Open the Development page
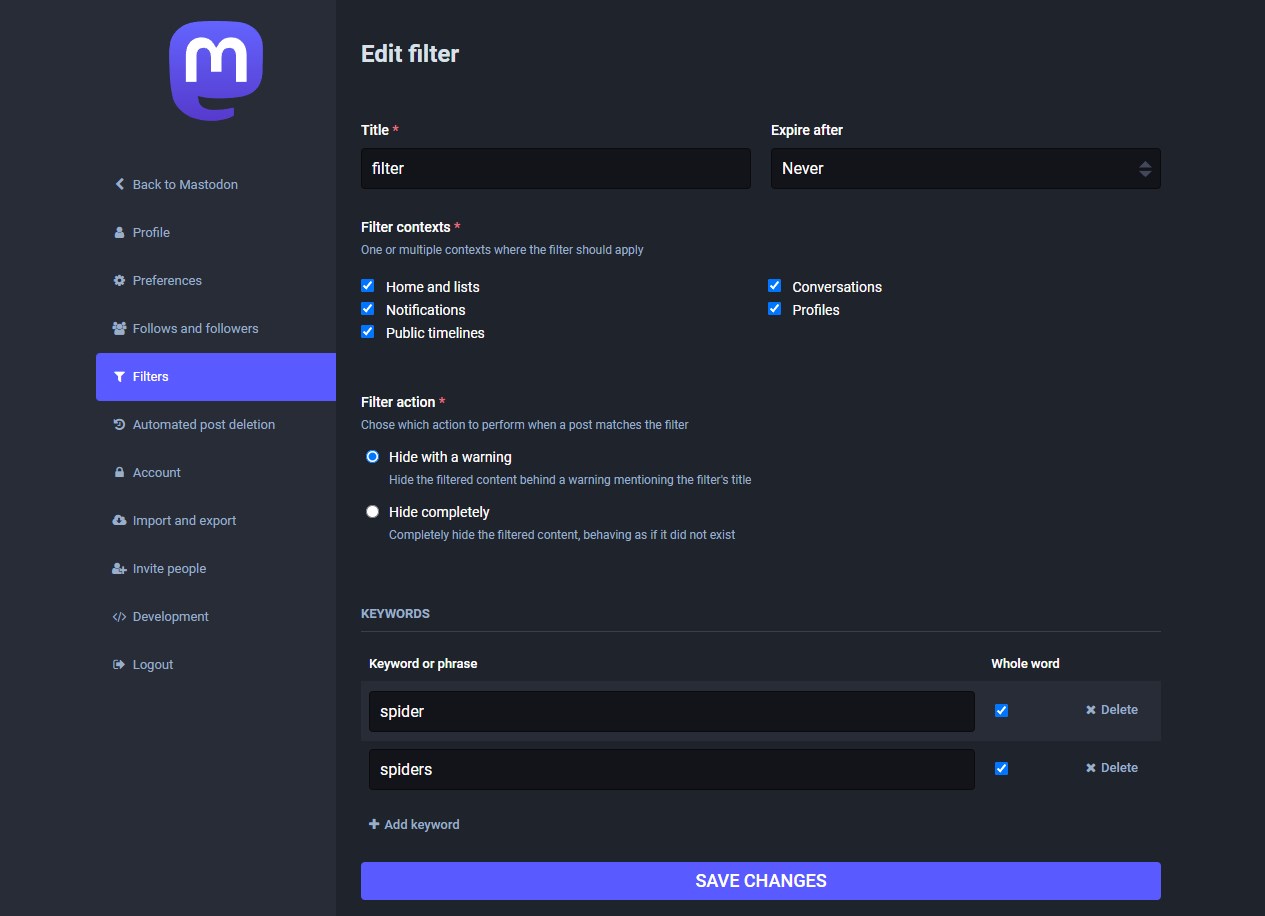1265x916 pixels. 216,616
